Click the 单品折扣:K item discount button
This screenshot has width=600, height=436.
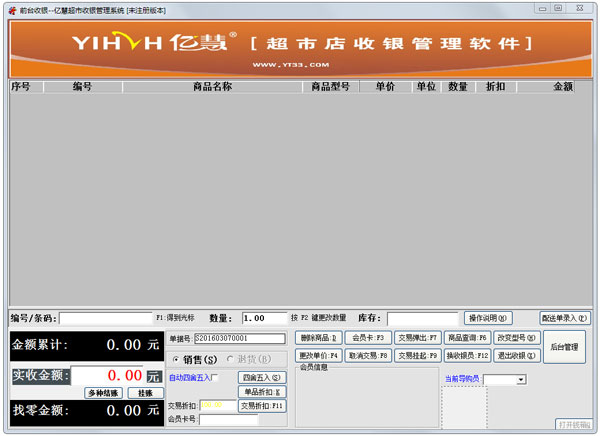[262, 392]
